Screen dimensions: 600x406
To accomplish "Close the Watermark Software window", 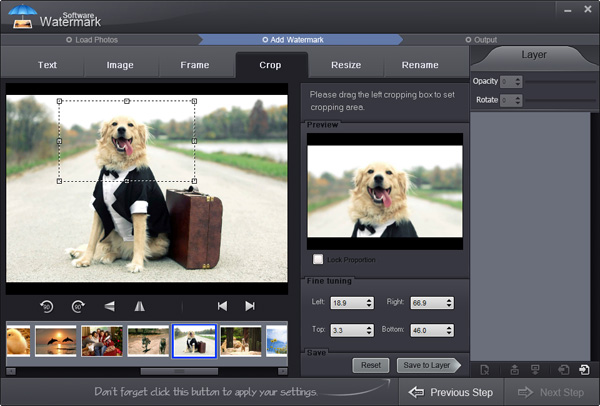I will pos(588,9).
